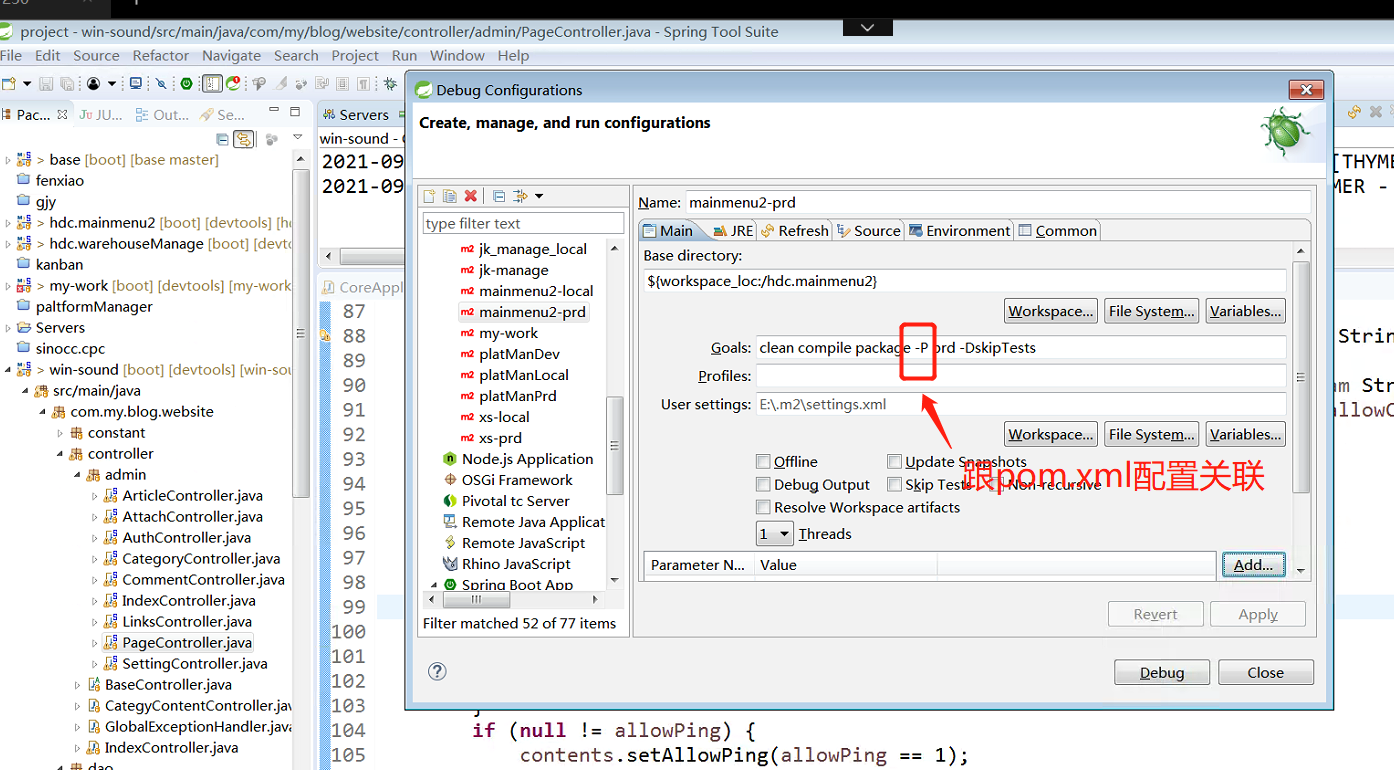Switch to the Environment tab
The width and height of the screenshot is (1394, 770).
959,230
